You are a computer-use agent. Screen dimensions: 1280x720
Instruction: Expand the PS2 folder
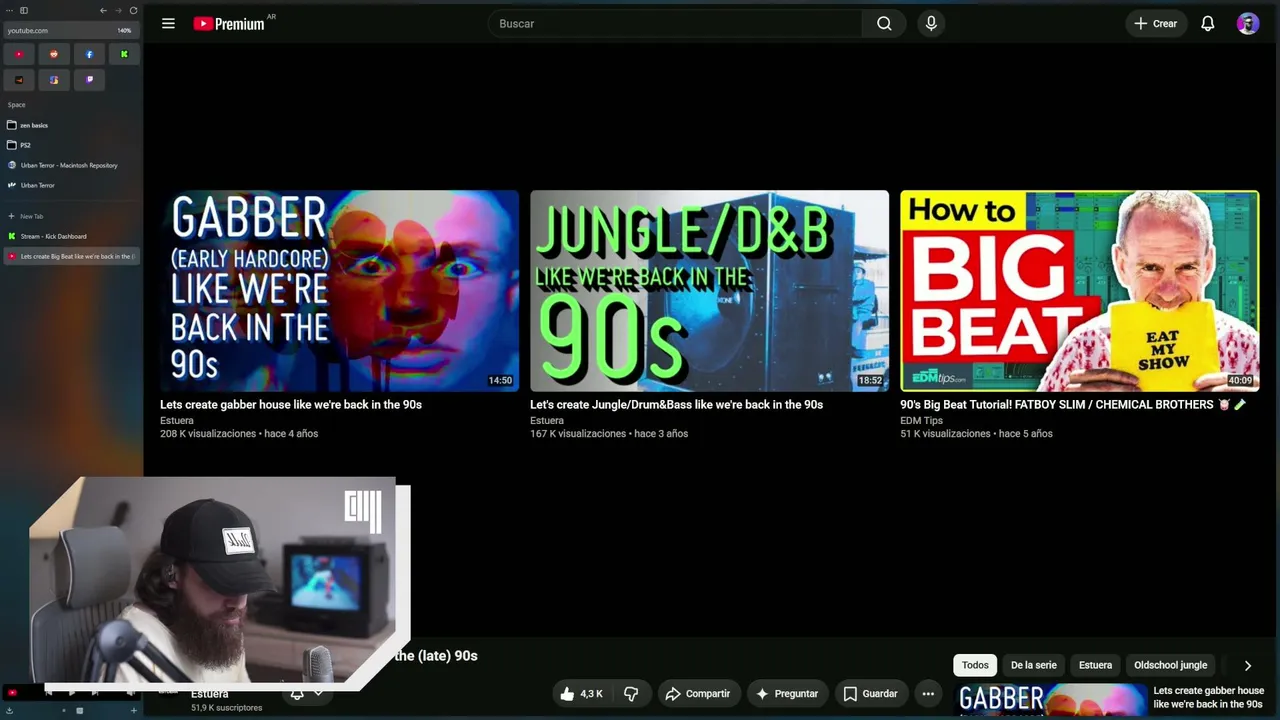pos(70,145)
